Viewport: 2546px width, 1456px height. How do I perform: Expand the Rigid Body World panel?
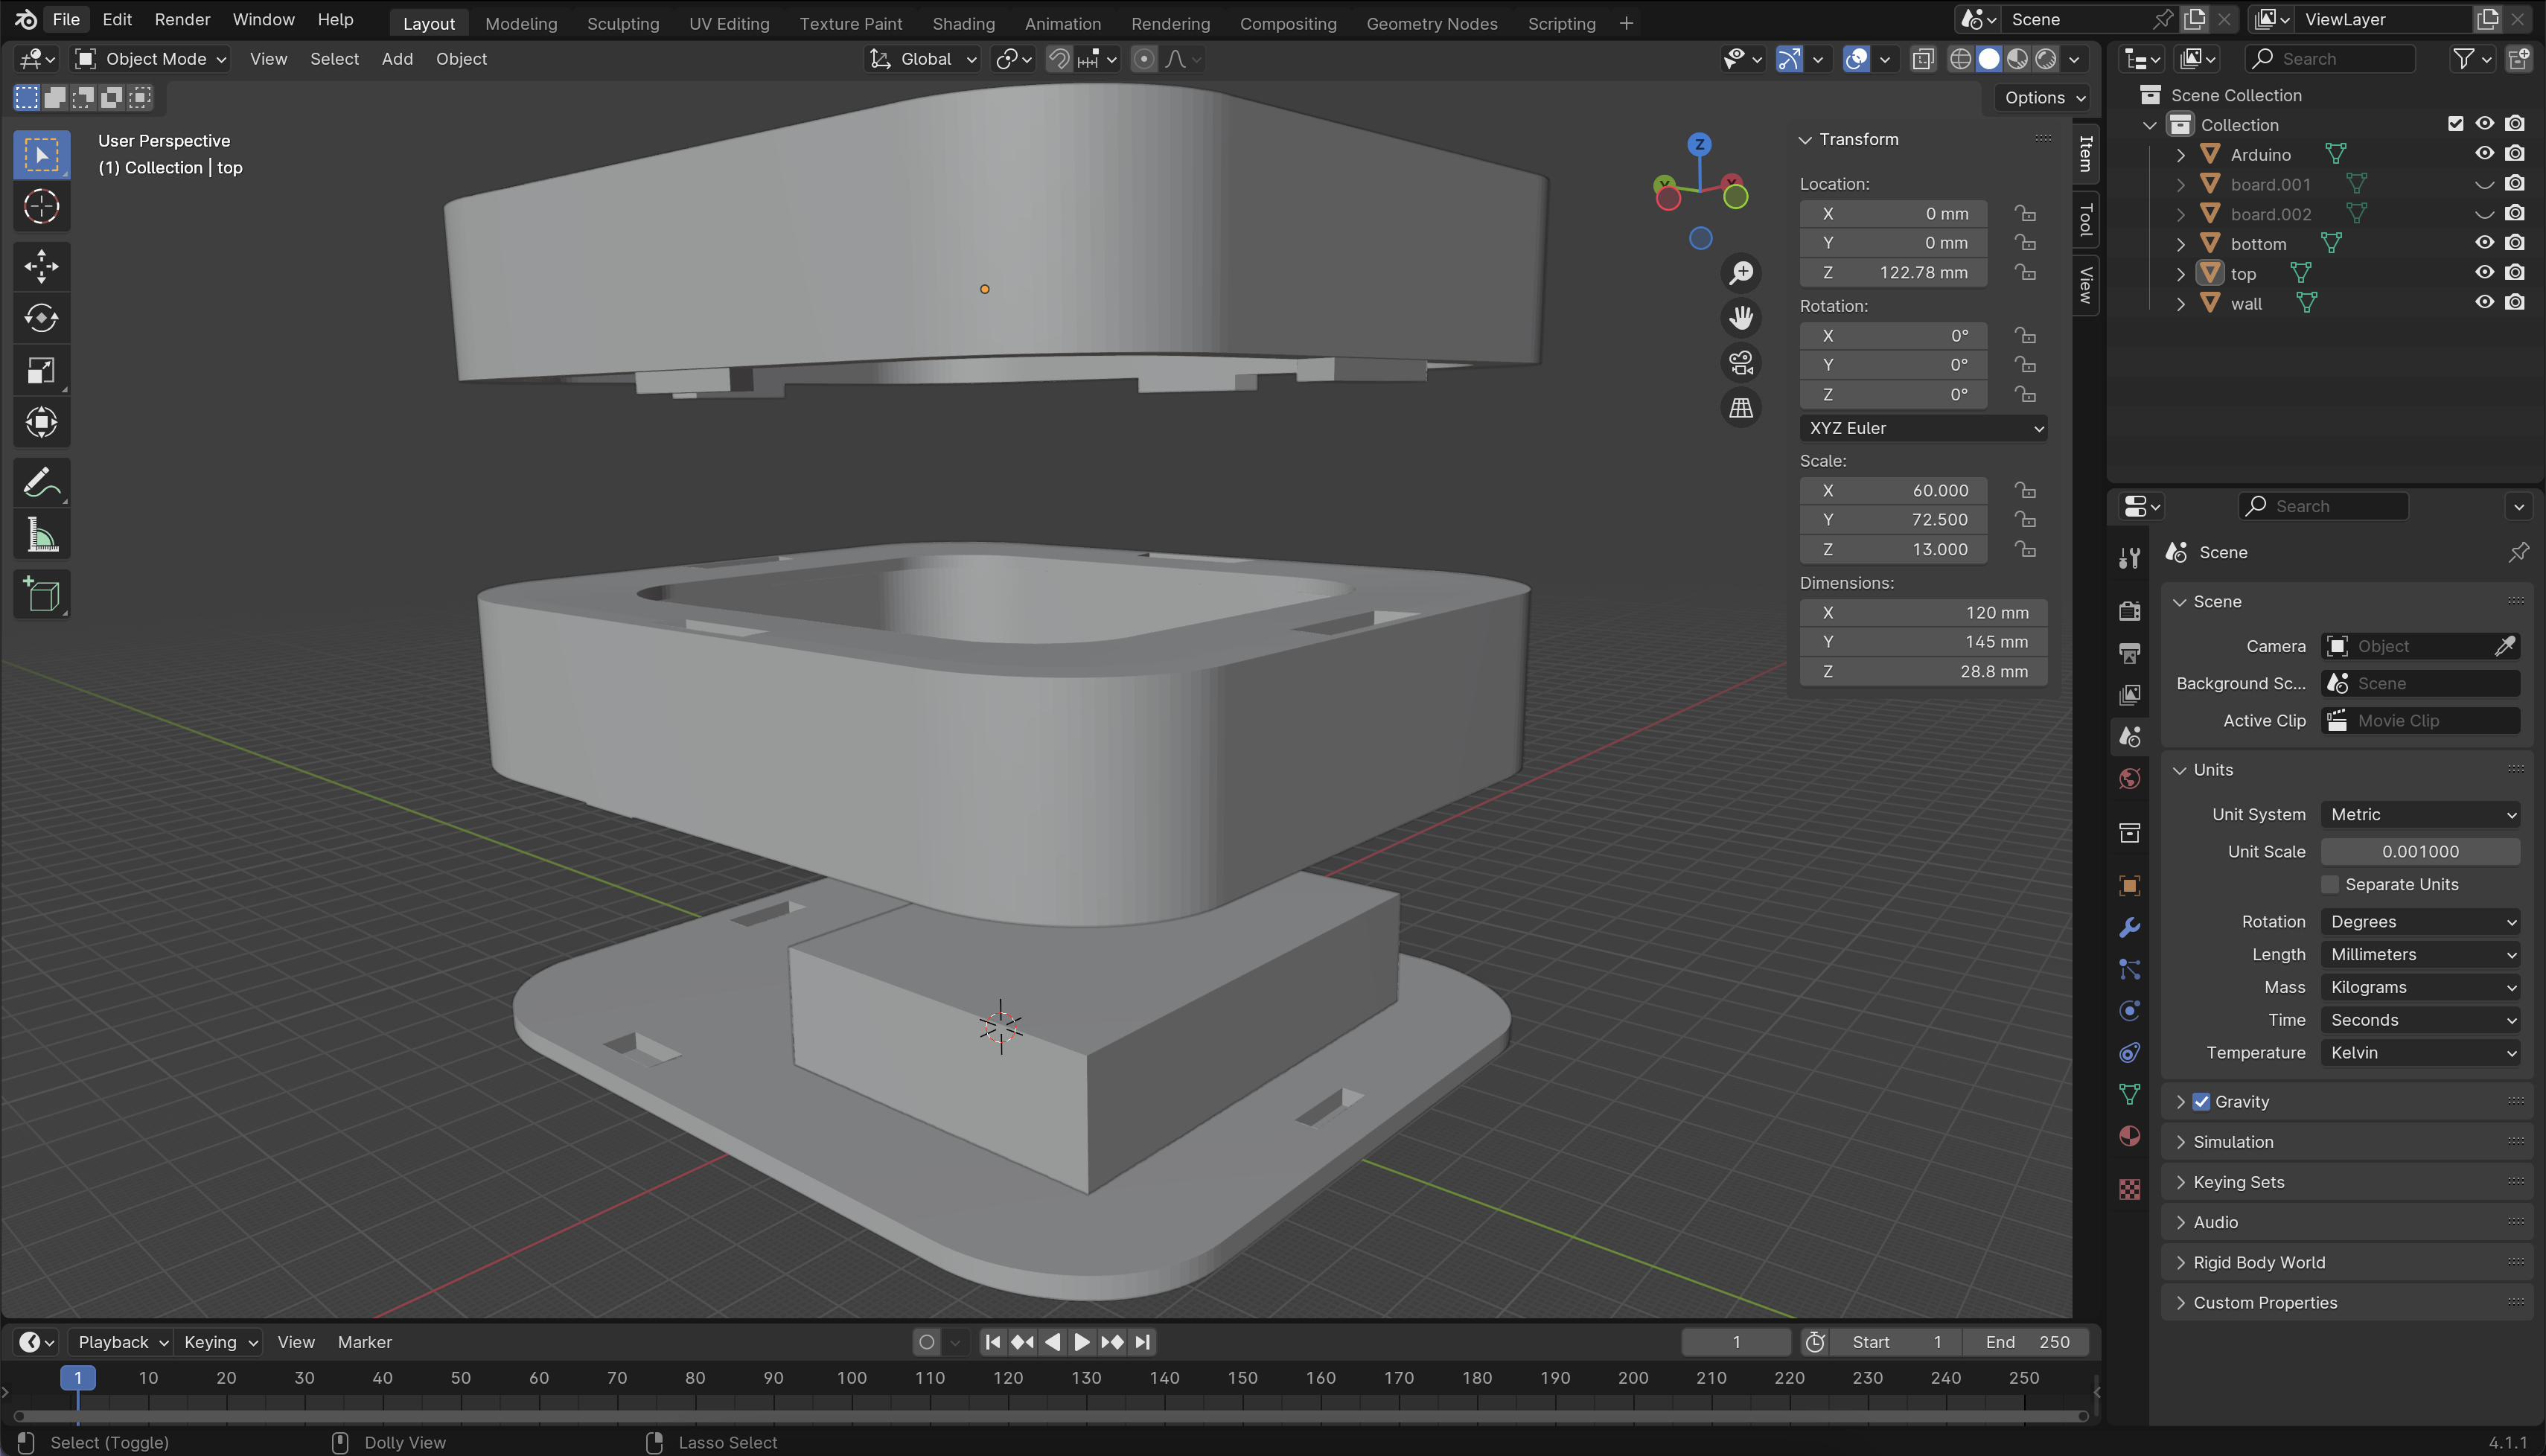click(2258, 1262)
